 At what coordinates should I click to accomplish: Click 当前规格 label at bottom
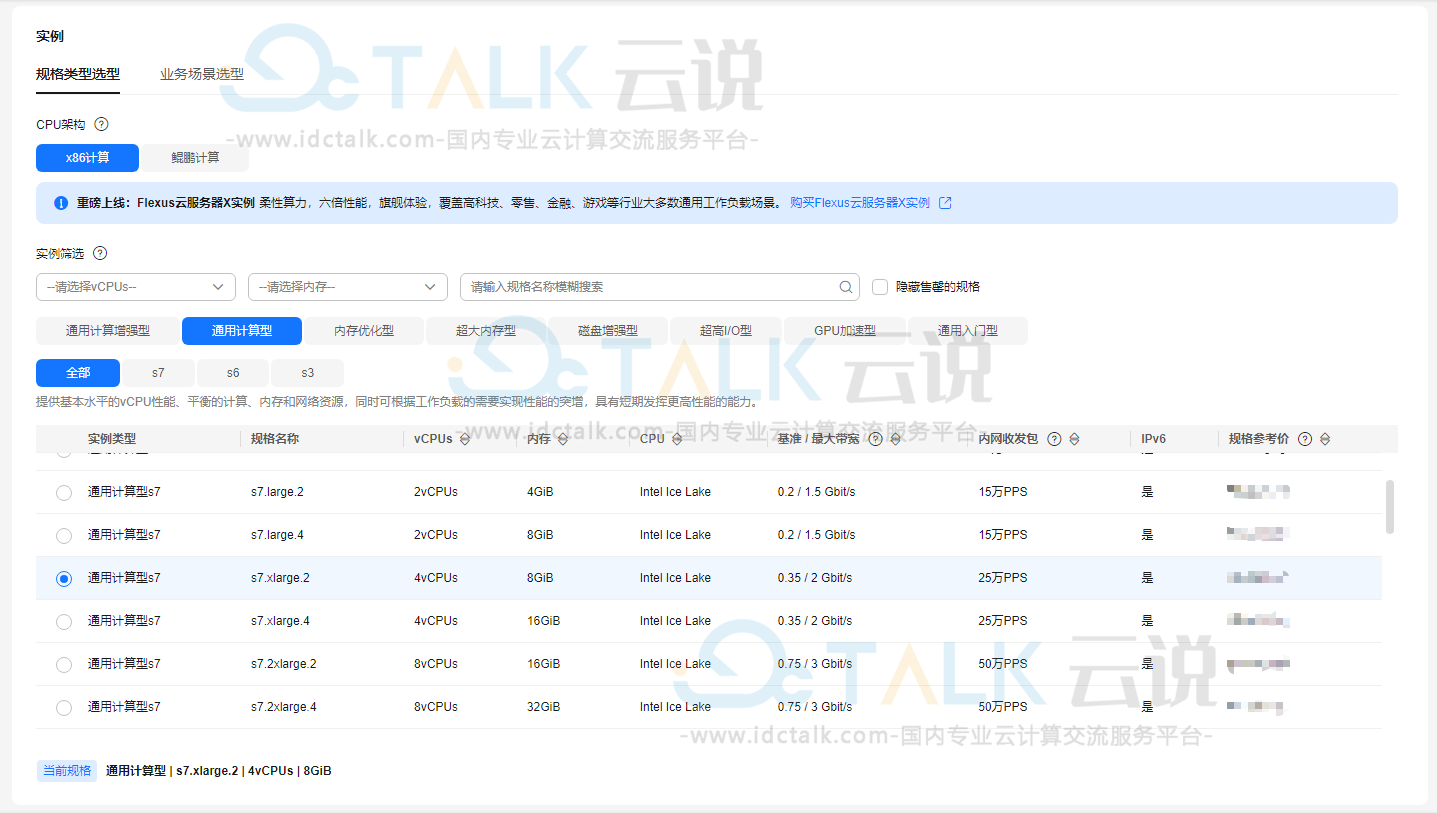click(67, 771)
